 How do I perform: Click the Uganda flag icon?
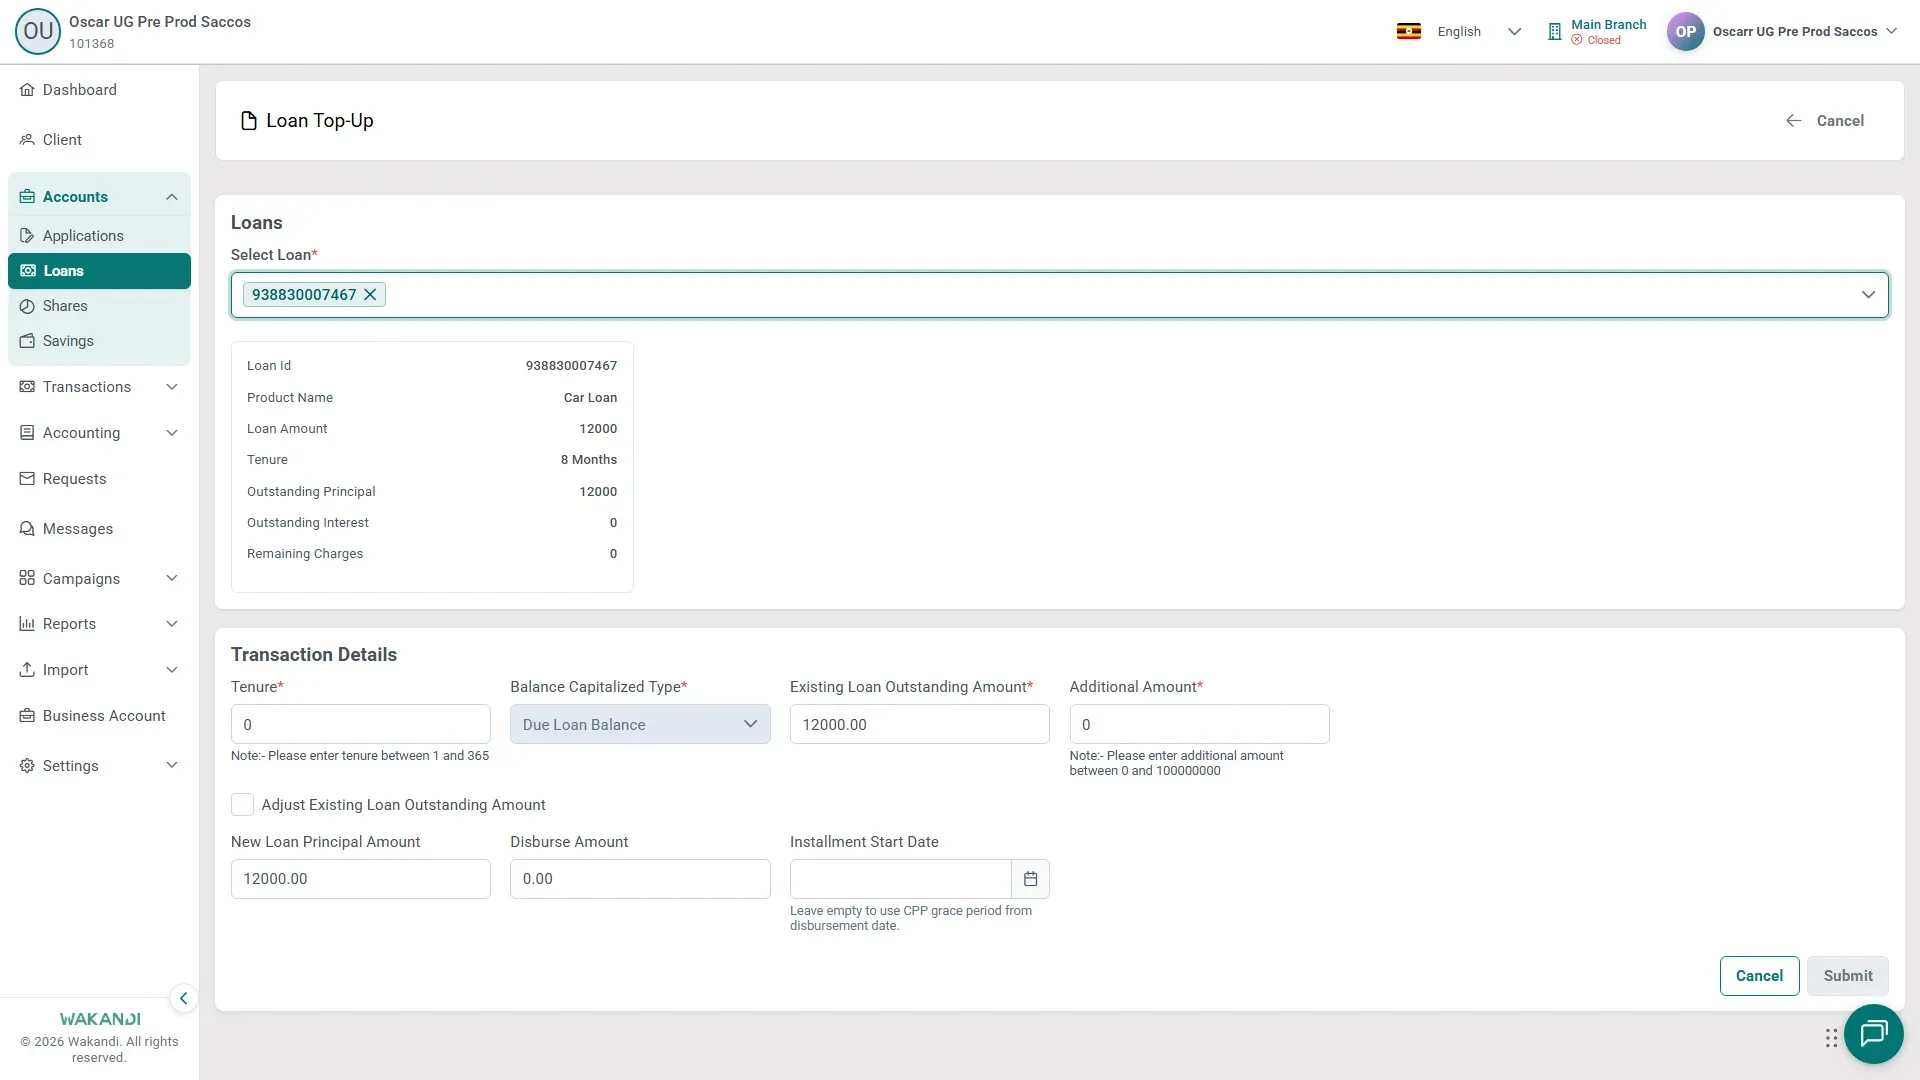click(1409, 31)
